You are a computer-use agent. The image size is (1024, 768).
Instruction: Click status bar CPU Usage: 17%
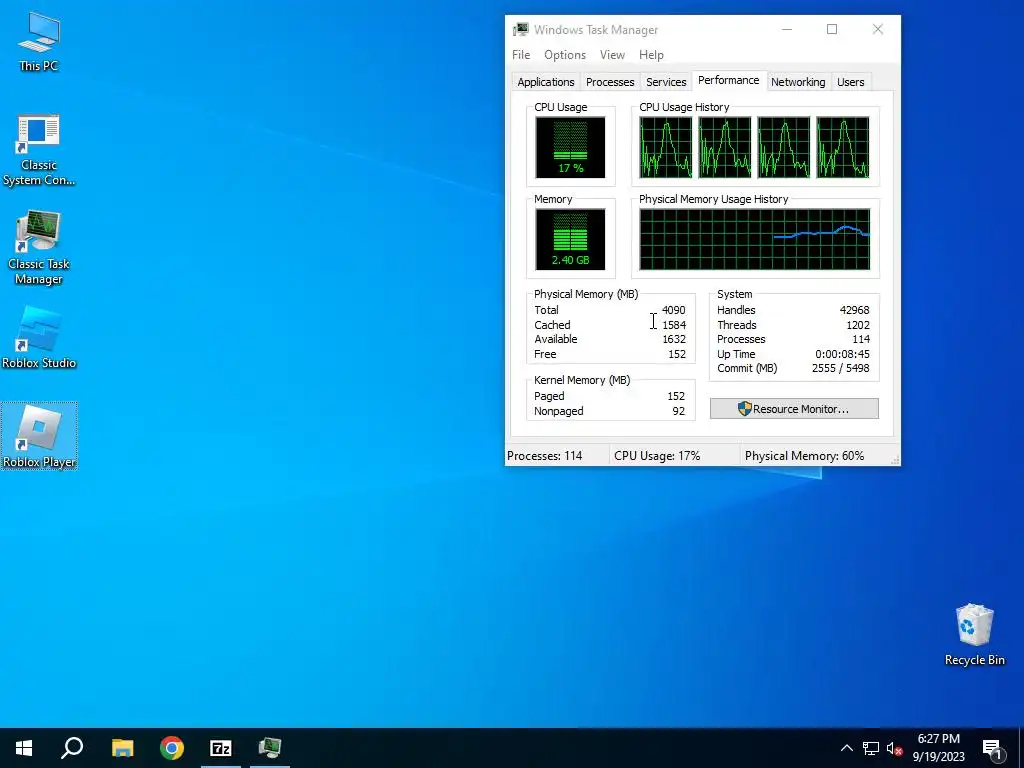(x=657, y=456)
